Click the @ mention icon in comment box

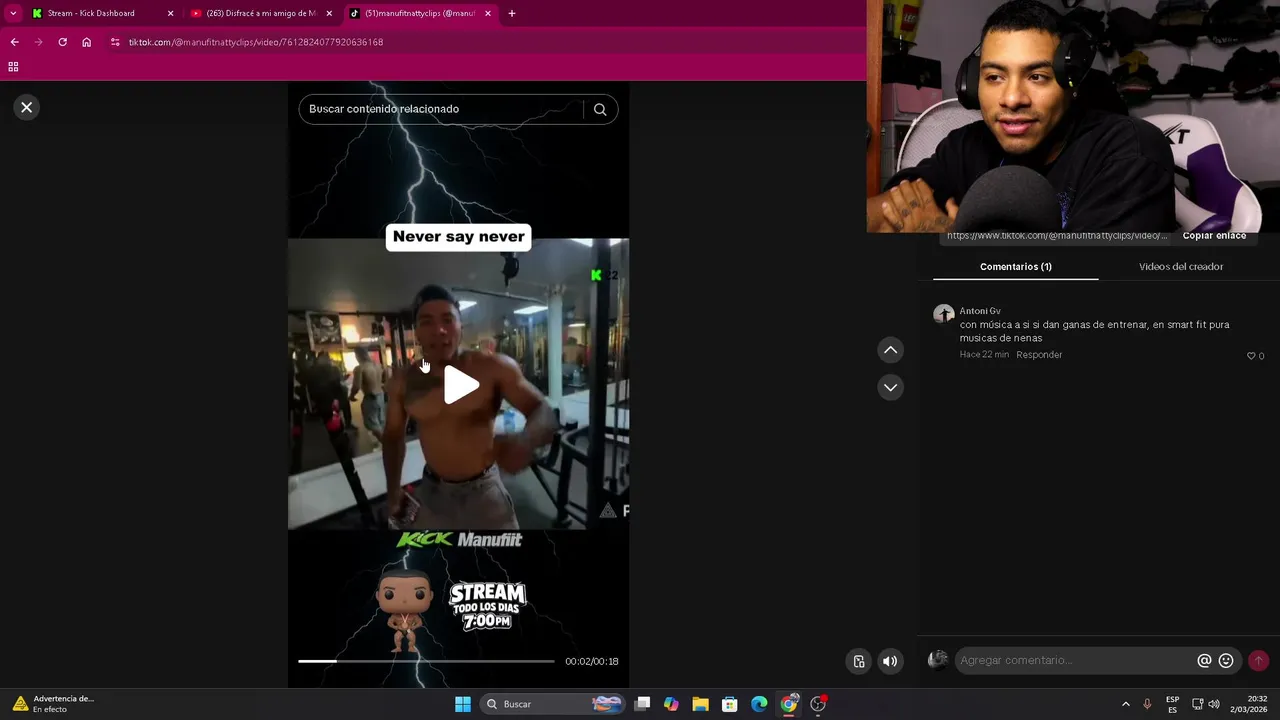1204,661
